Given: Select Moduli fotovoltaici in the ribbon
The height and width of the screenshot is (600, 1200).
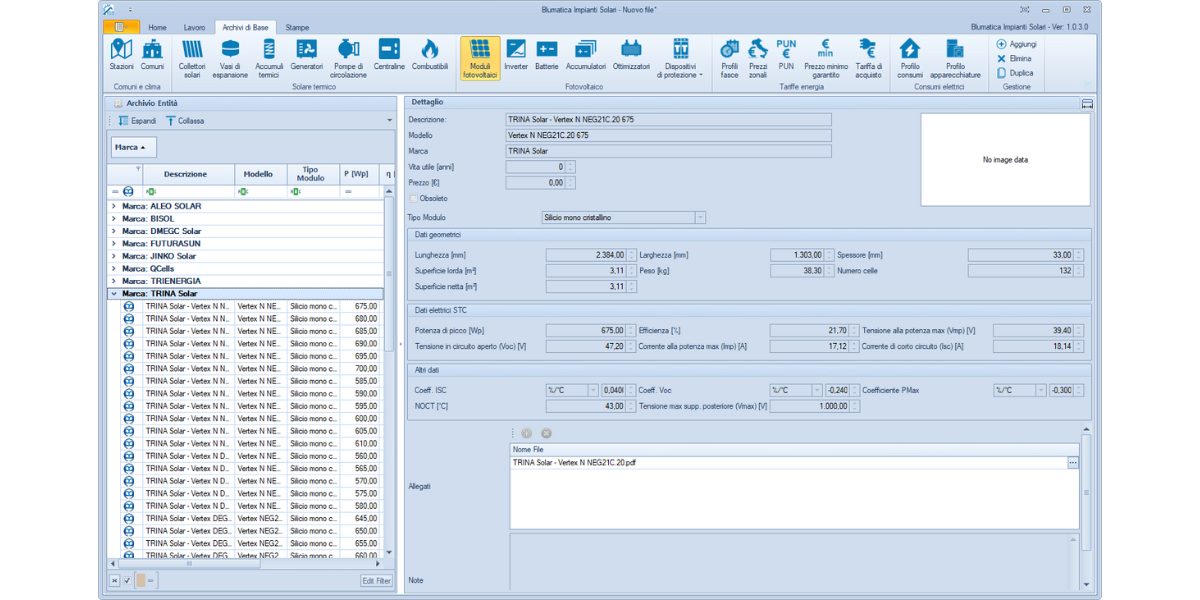Looking at the screenshot, I should click(x=480, y=59).
